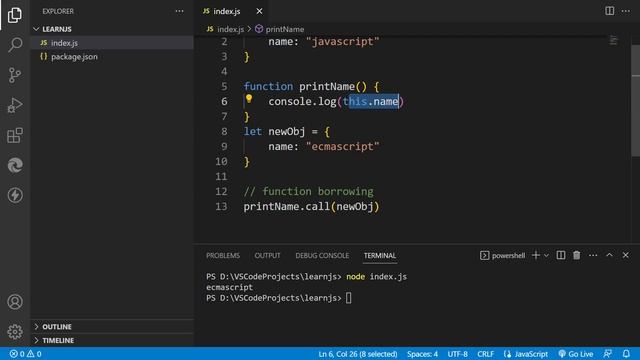Viewport: 640px width, 360px height.
Task: Open the Source Control view icon
Action: 15,75
